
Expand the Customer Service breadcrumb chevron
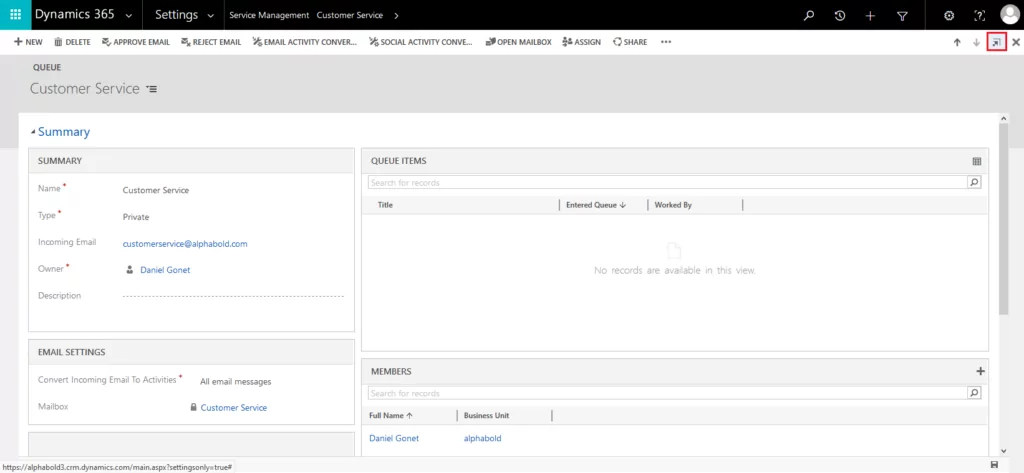tap(396, 15)
